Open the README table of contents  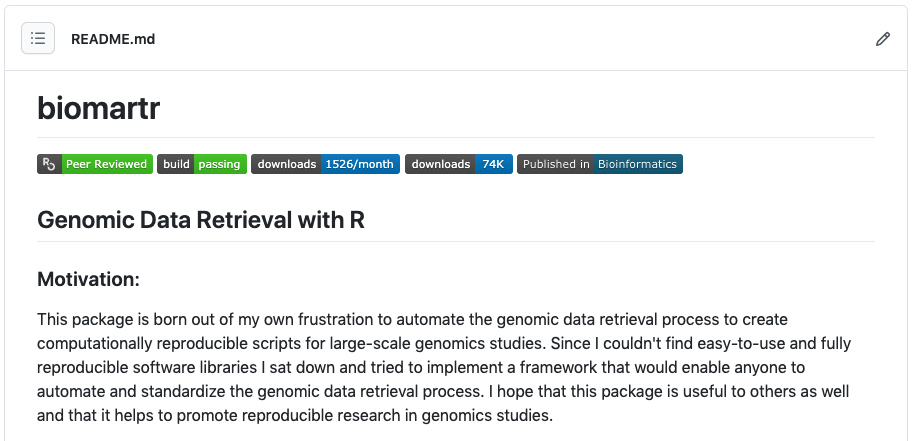(38, 39)
